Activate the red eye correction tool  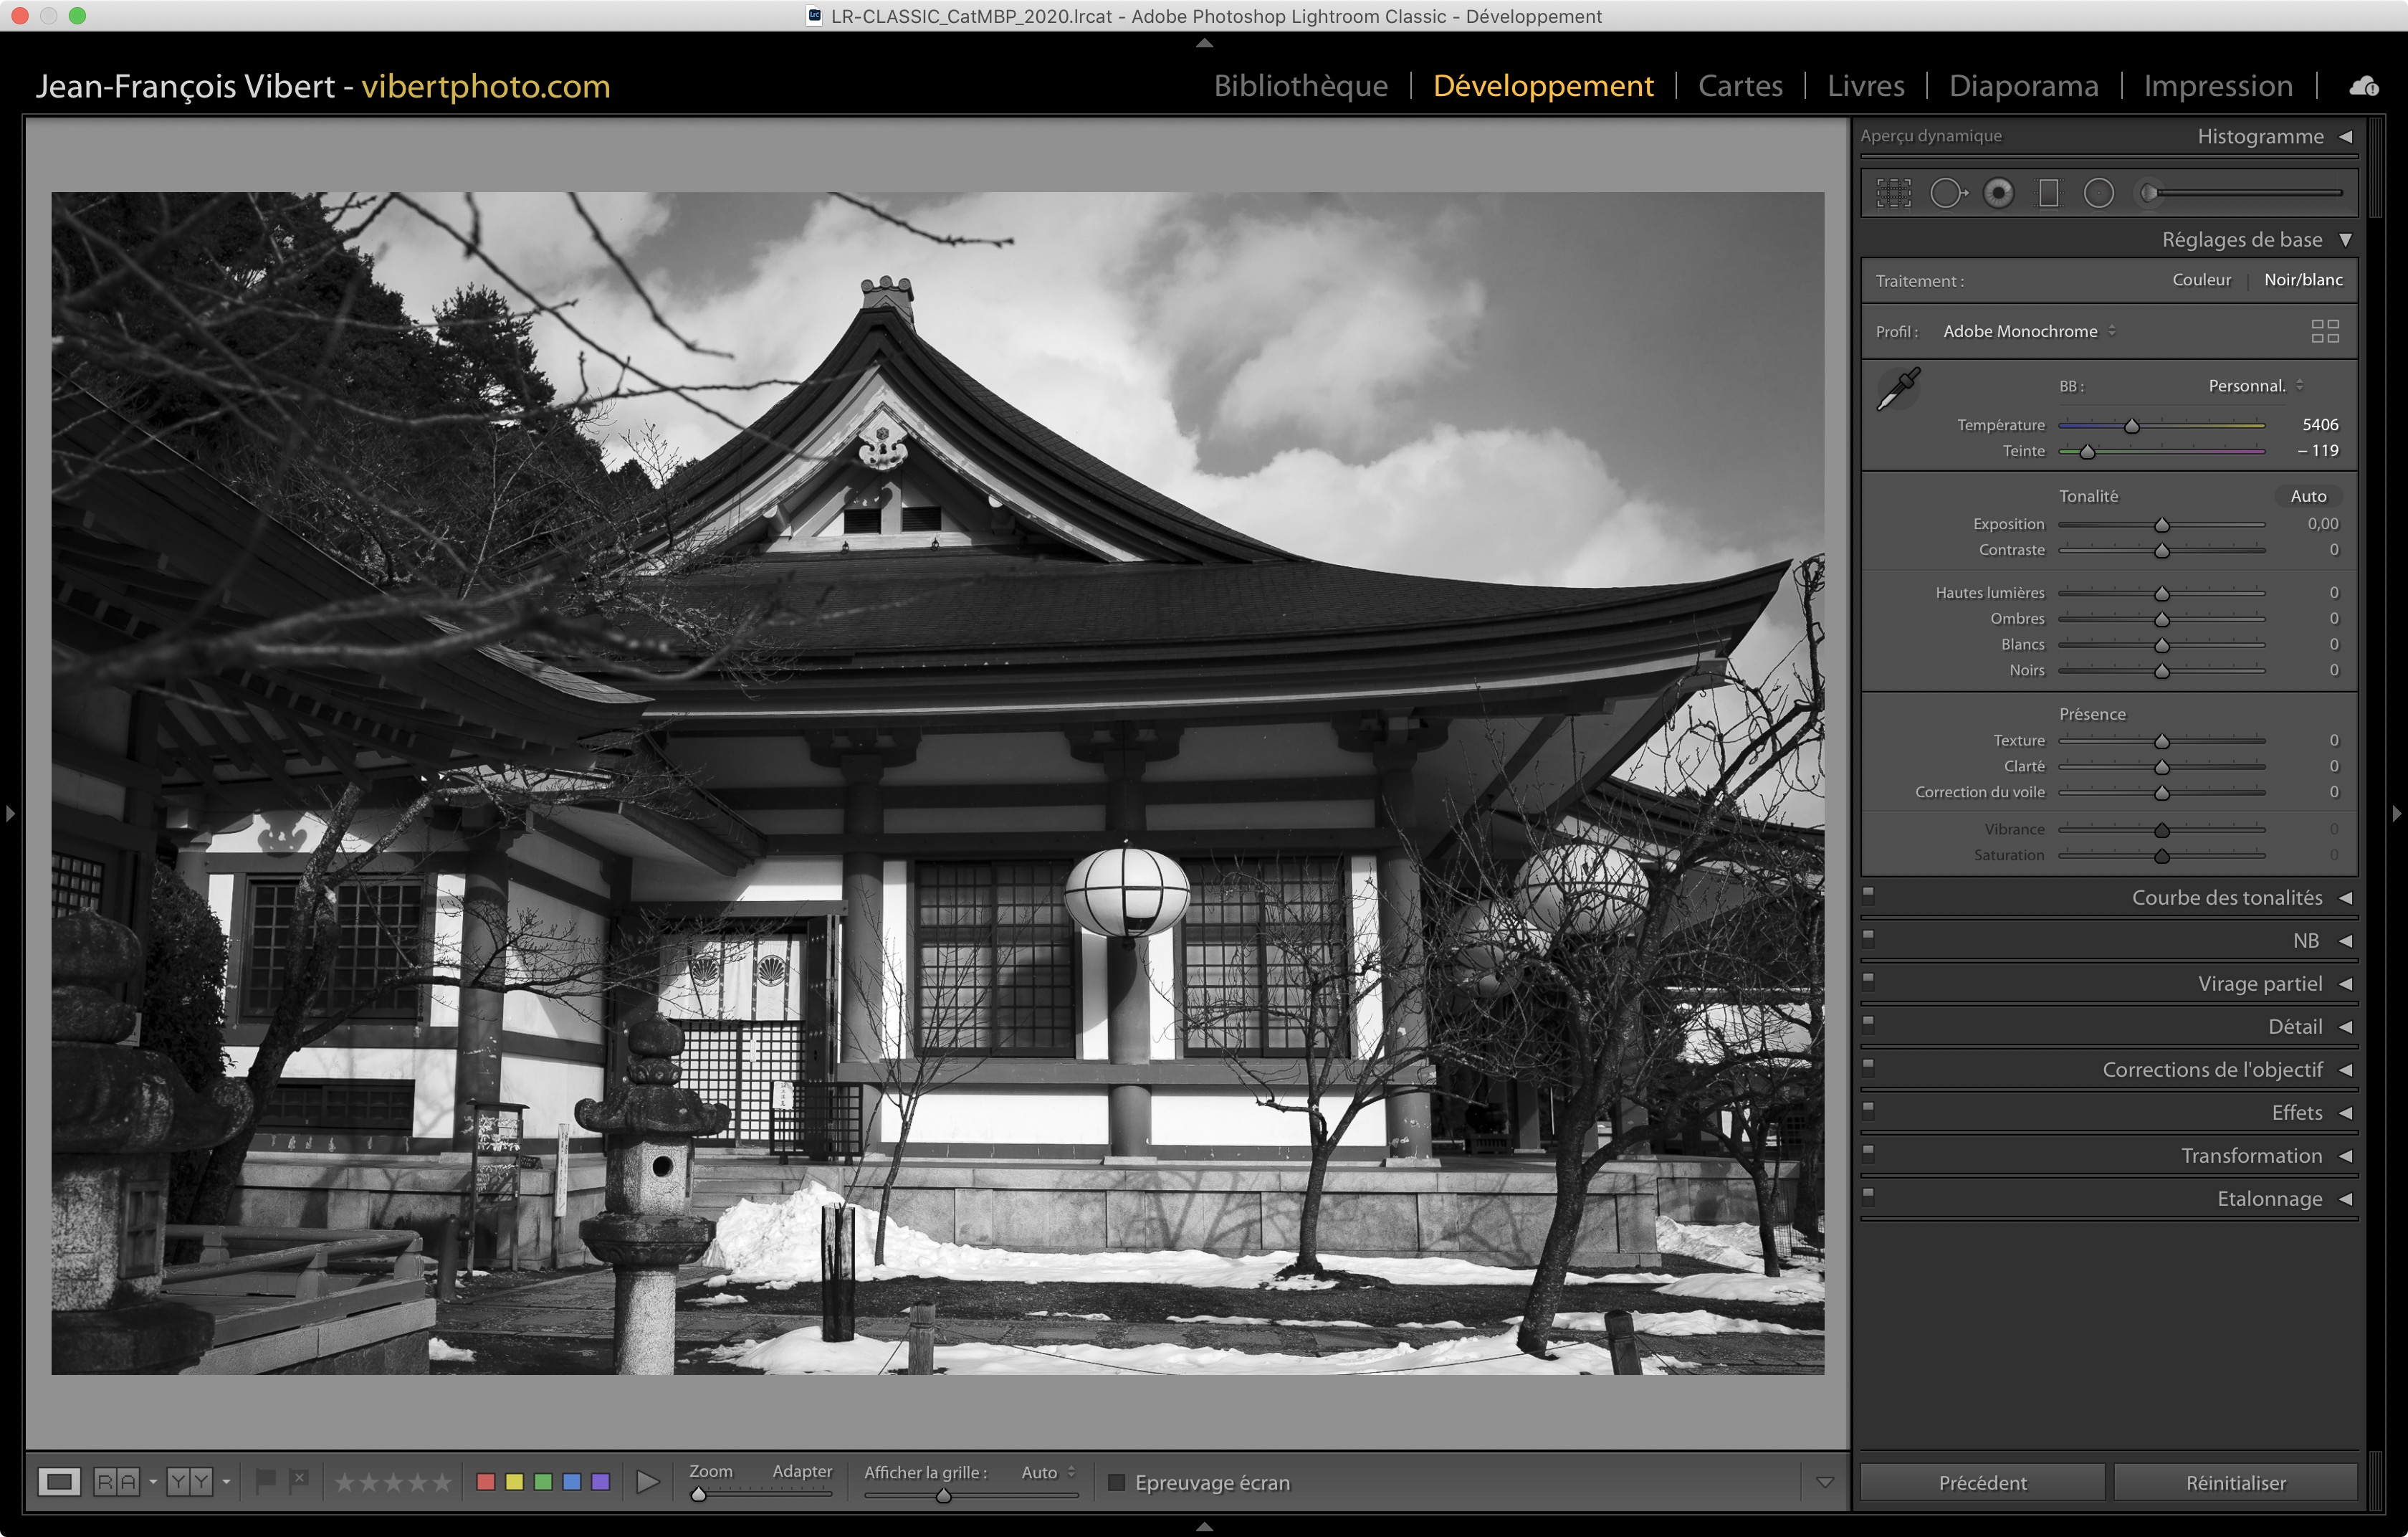[x=1998, y=193]
